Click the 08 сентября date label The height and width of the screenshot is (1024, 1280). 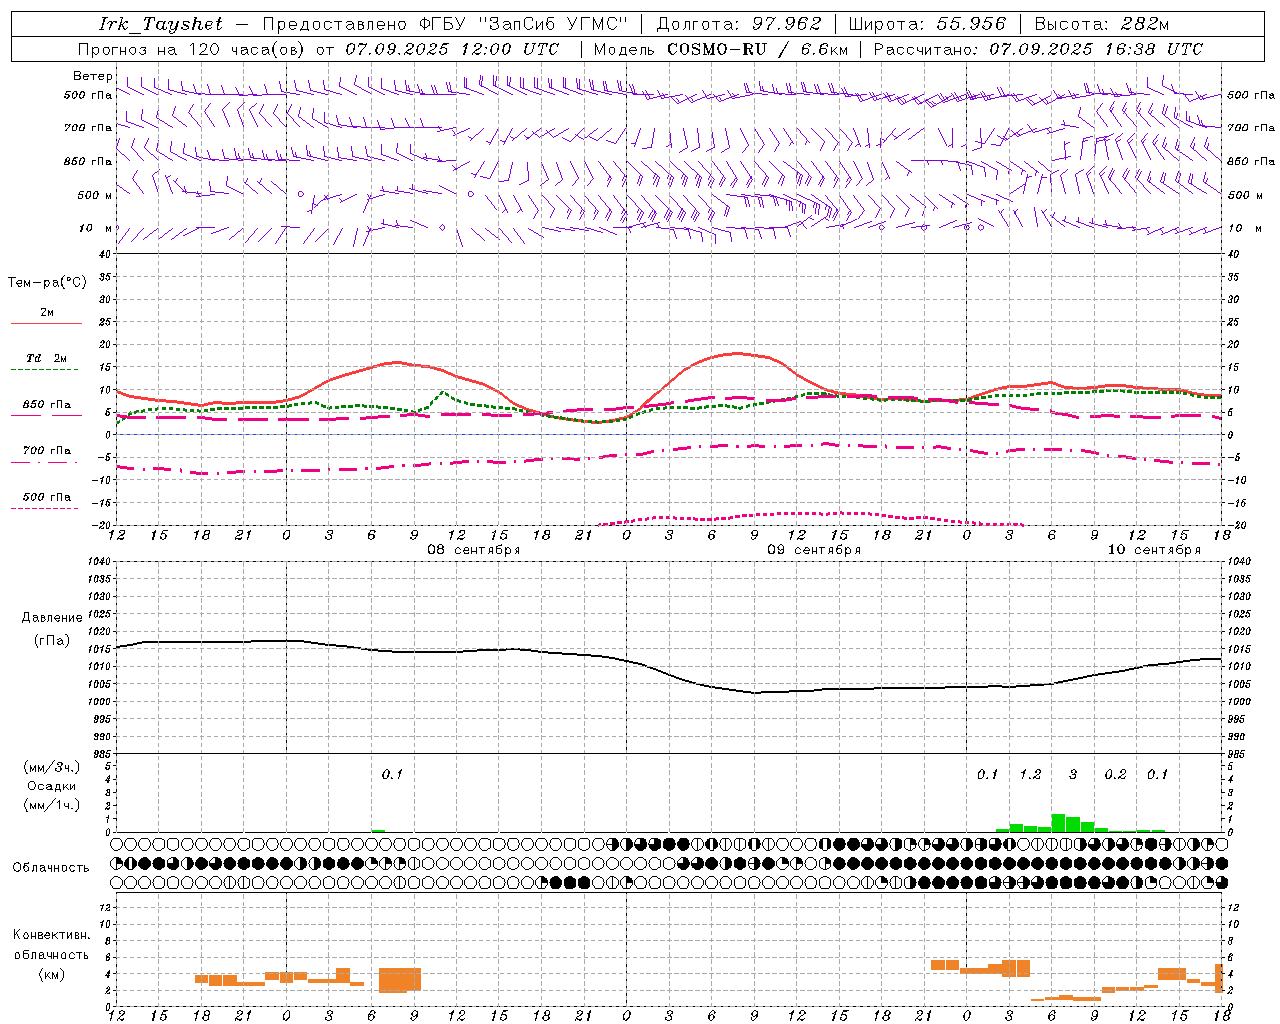(x=474, y=550)
